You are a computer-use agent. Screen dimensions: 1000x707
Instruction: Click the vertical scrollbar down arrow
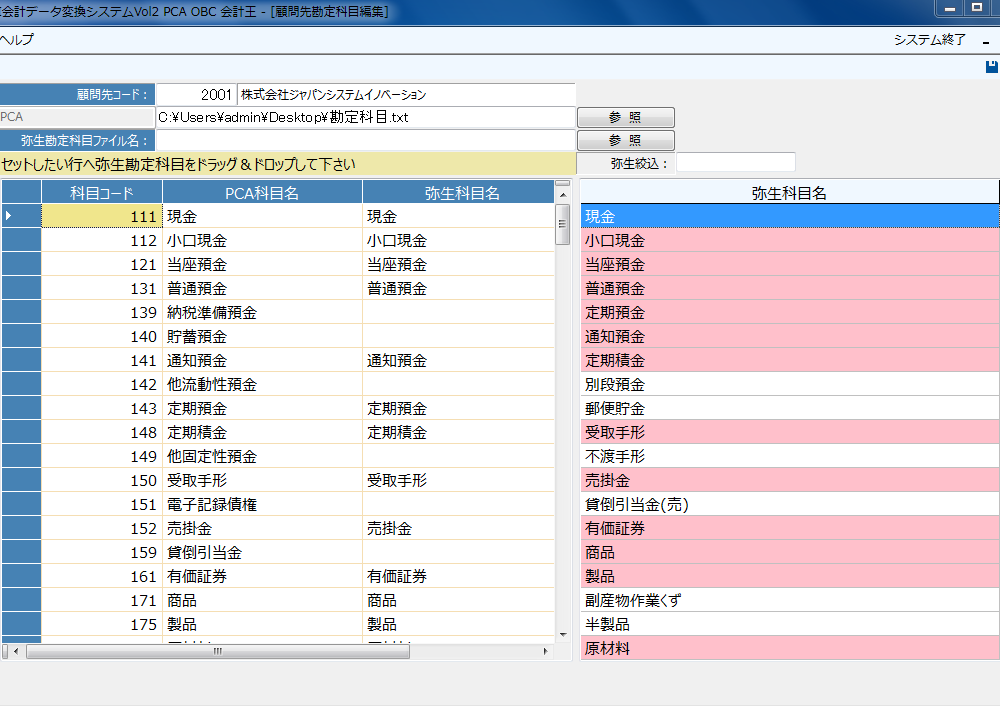coord(562,634)
